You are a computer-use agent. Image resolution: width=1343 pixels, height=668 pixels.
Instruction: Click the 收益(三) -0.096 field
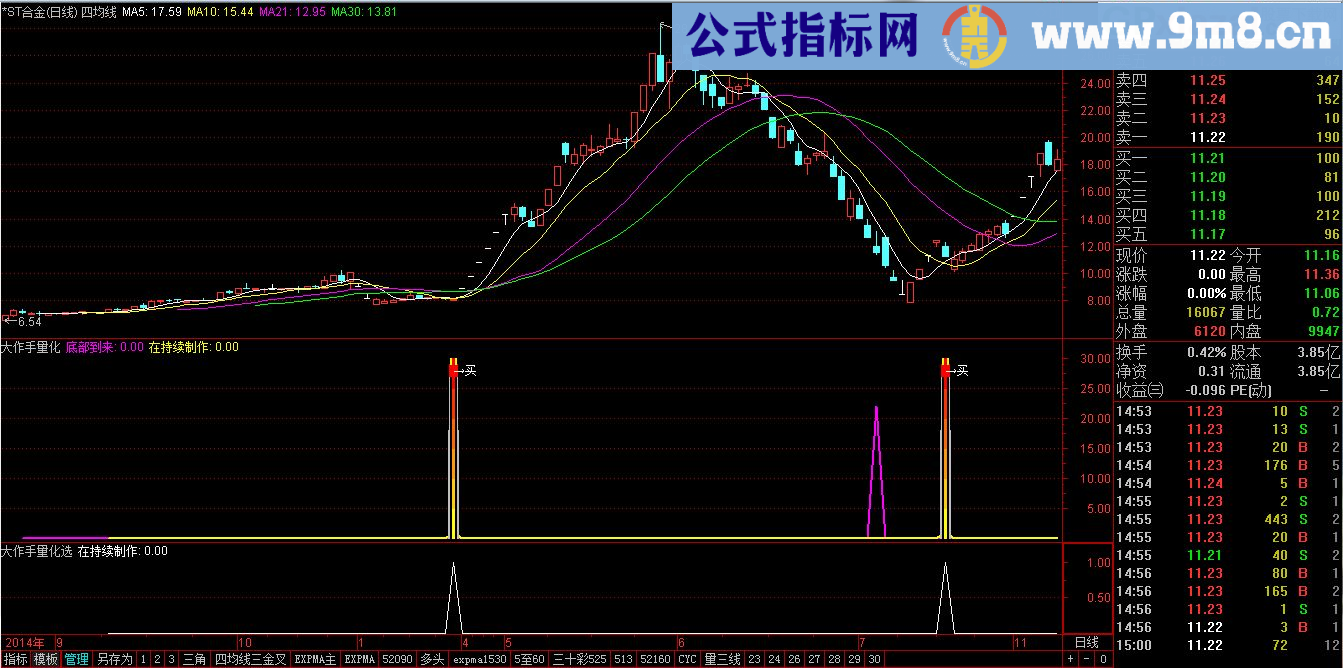[x=1171, y=390]
